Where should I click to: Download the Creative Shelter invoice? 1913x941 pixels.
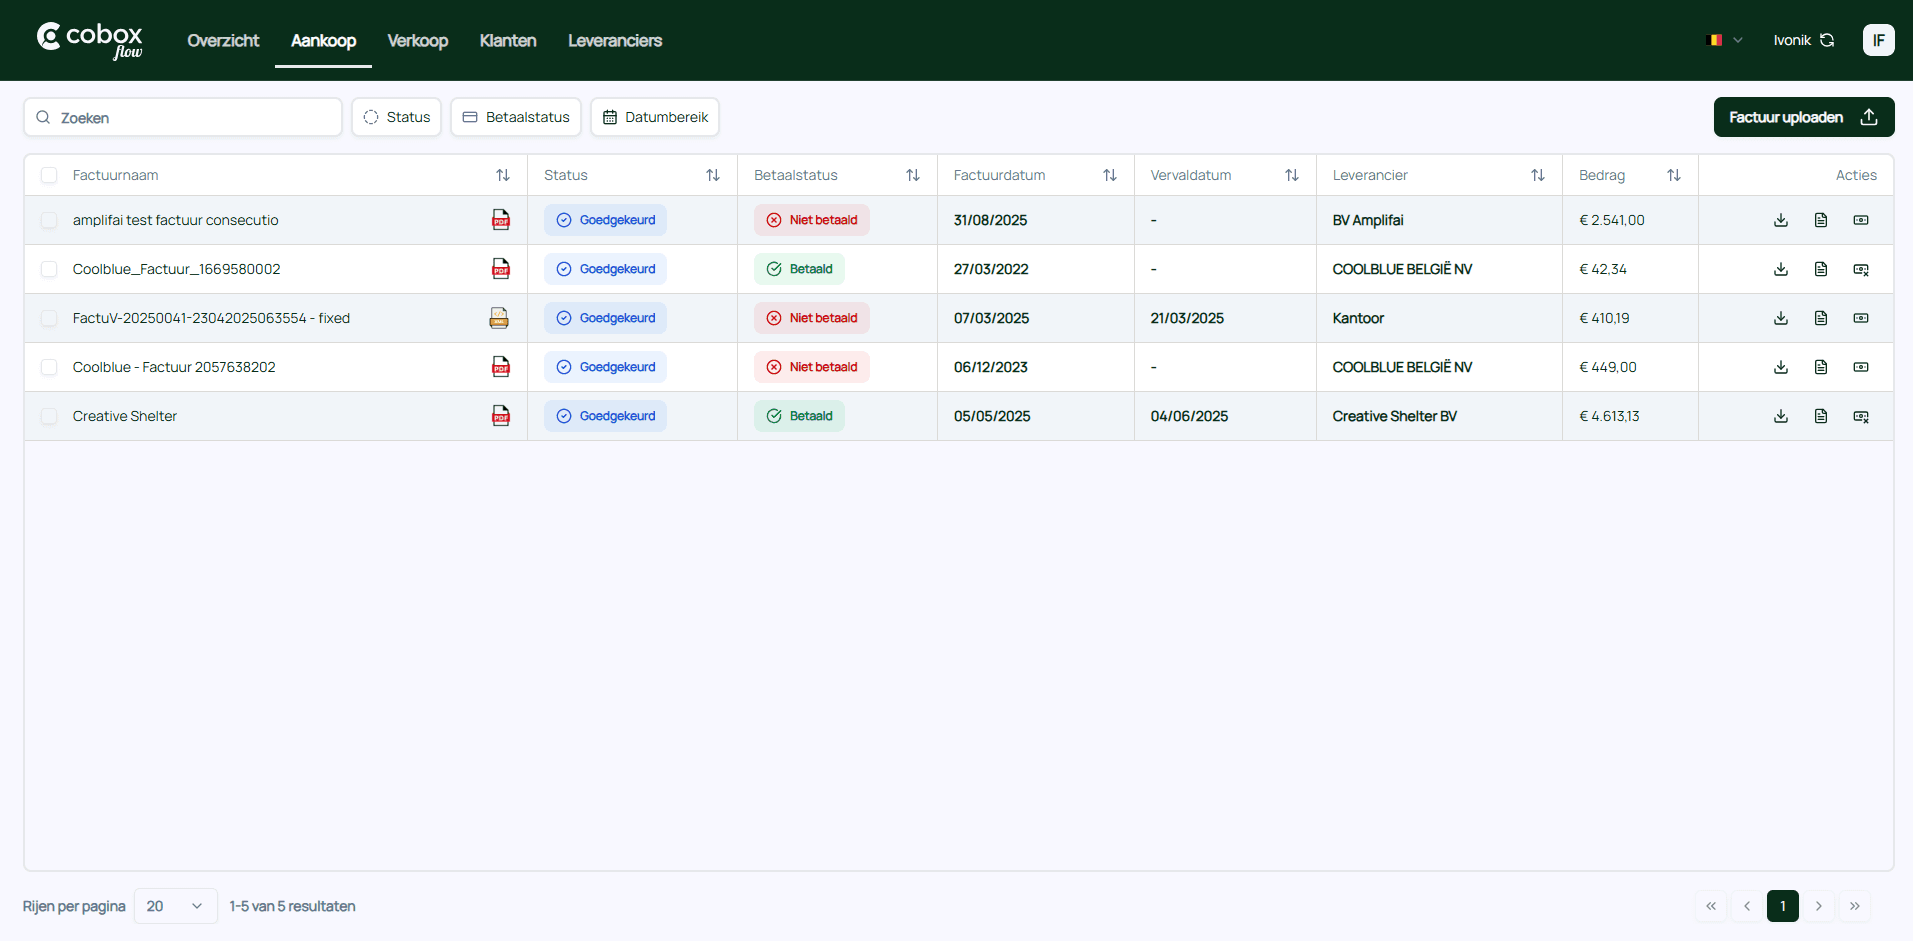pos(1780,416)
